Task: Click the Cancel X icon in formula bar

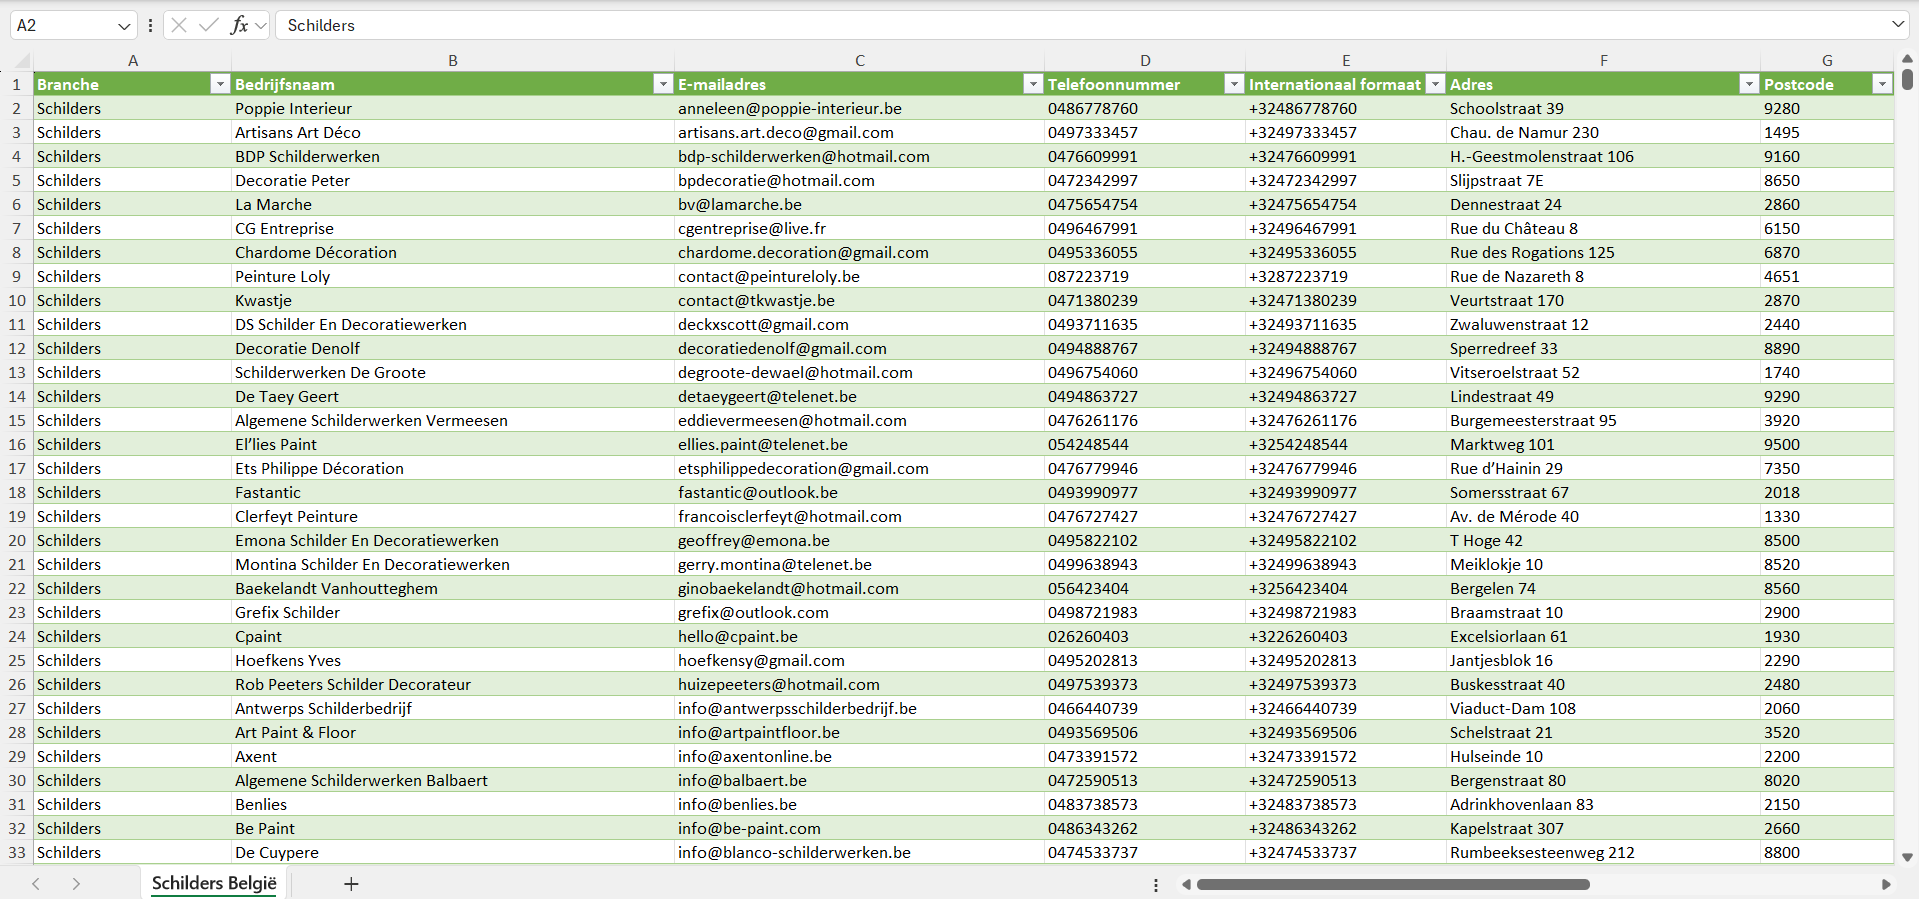Action: coord(179,25)
